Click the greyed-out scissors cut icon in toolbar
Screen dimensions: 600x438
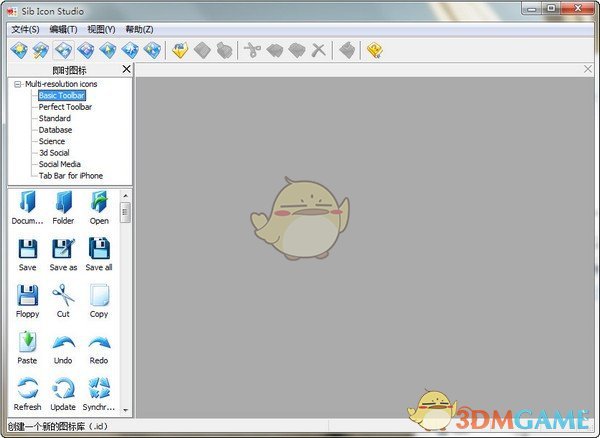pyautogui.click(x=252, y=50)
